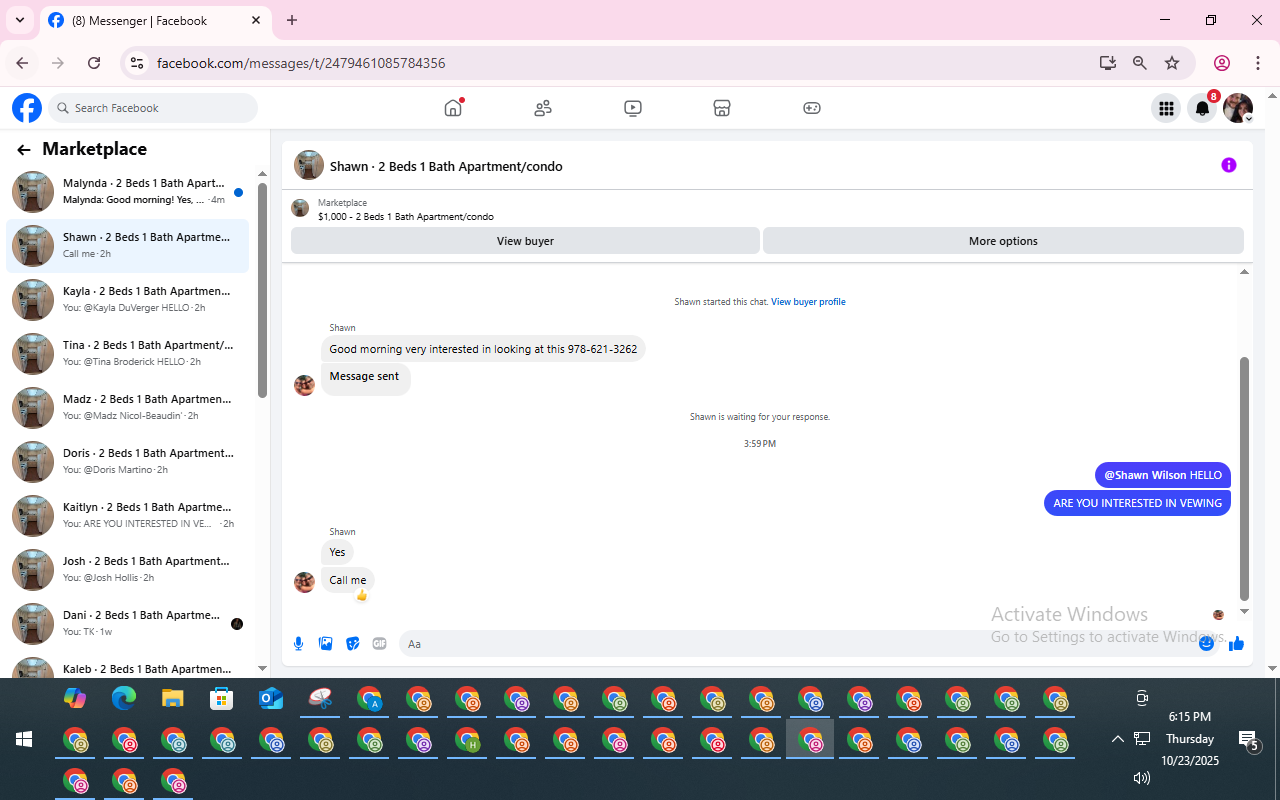1280x800 pixels.
Task: Open the tab search dropdown arrow
Action: pos(19,20)
